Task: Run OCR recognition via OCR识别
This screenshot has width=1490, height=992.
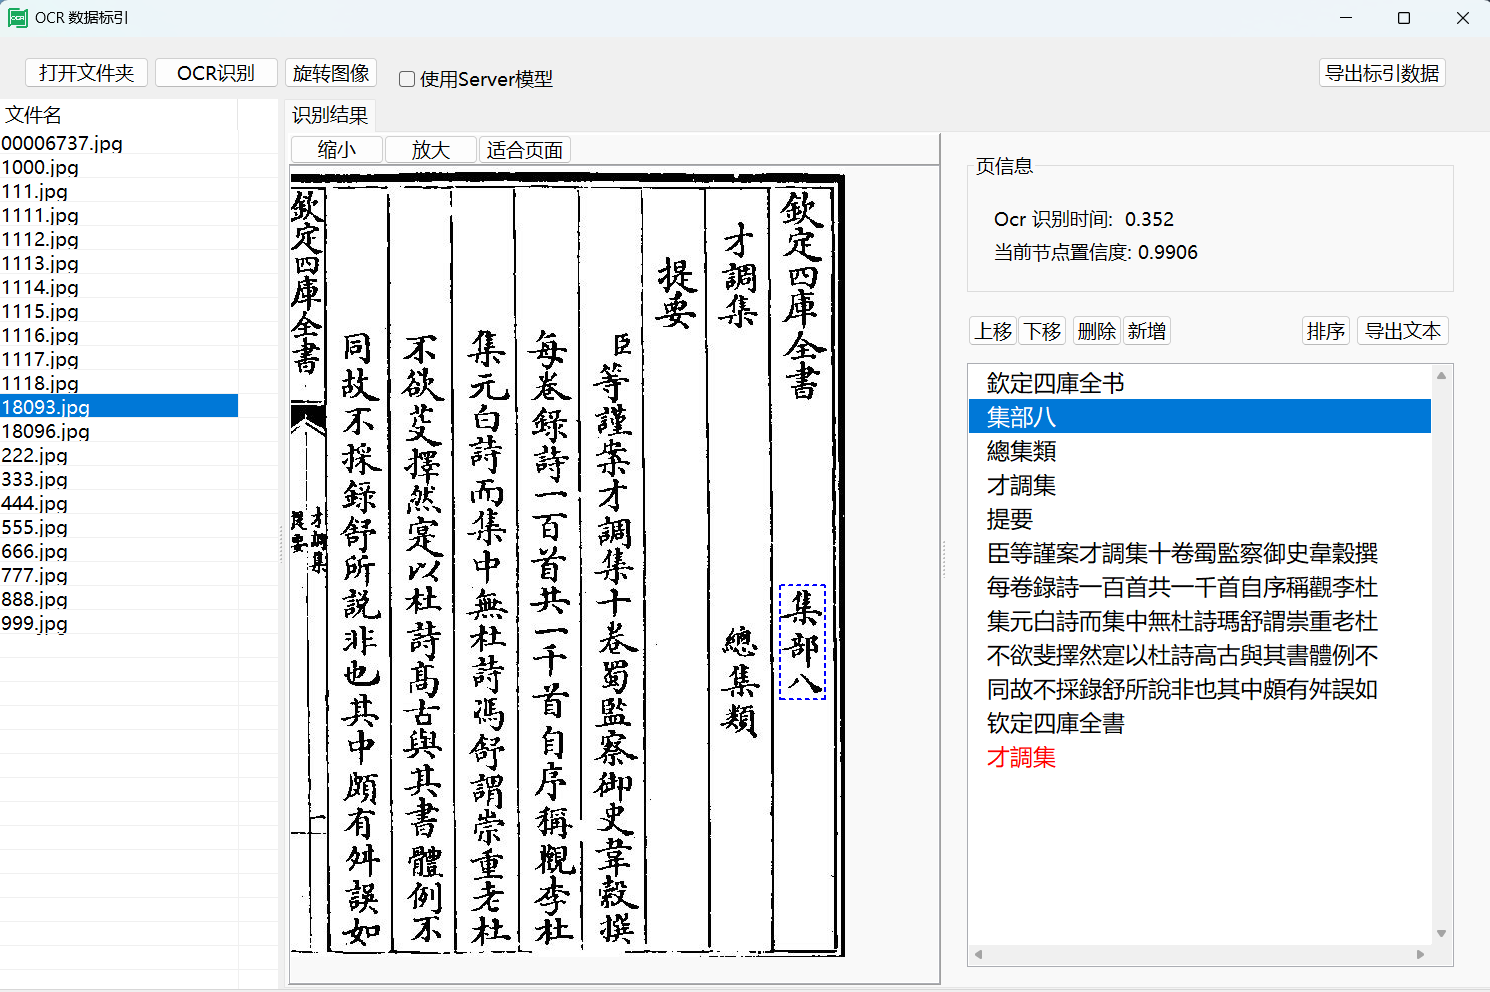Action: tap(216, 72)
